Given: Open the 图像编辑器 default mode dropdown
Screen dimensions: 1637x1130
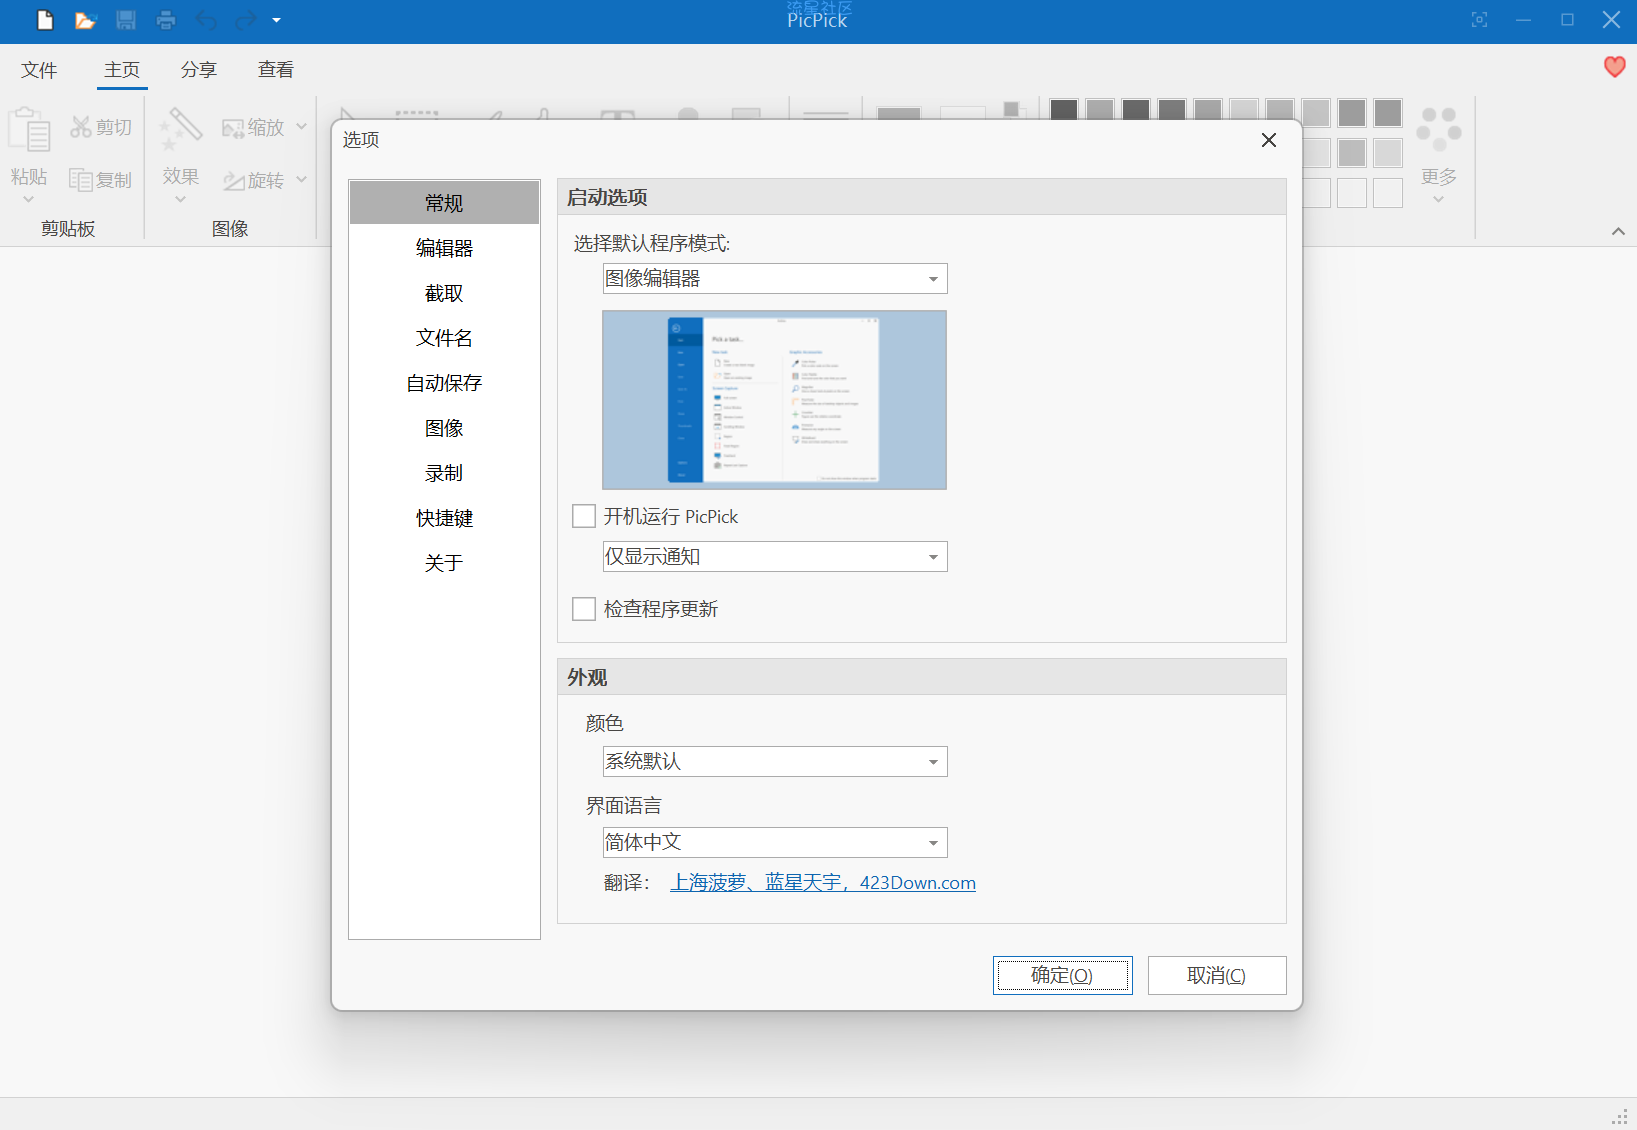Looking at the screenshot, I should (775, 279).
